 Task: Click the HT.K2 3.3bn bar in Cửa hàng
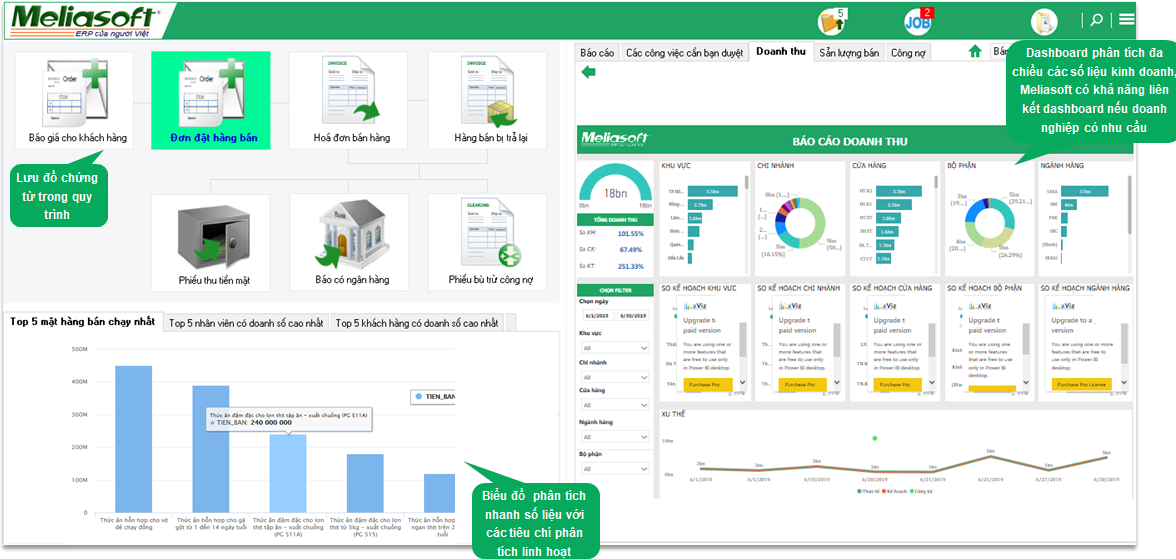[900, 191]
